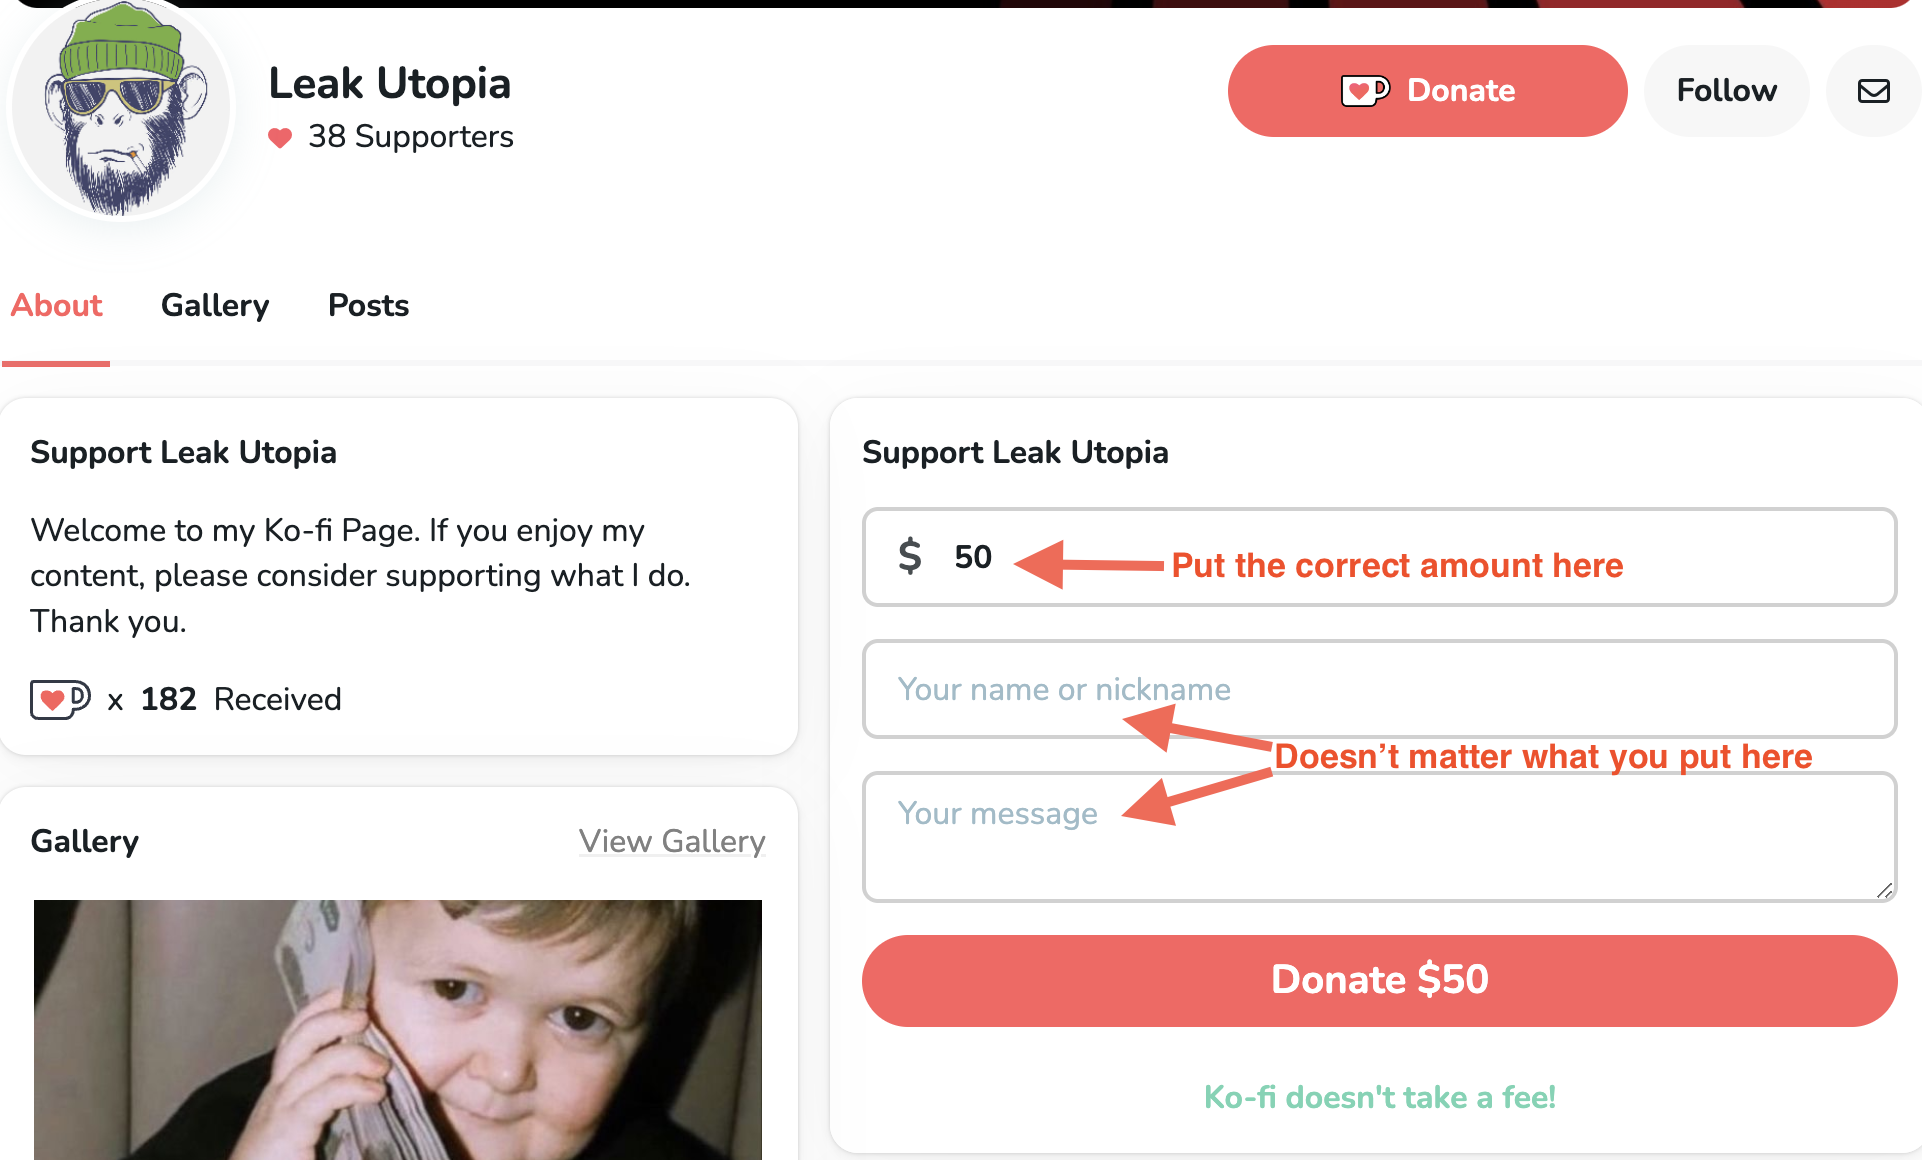Click the Leak Utopia monkey avatar
This screenshot has width=1922, height=1160.
tap(122, 108)
